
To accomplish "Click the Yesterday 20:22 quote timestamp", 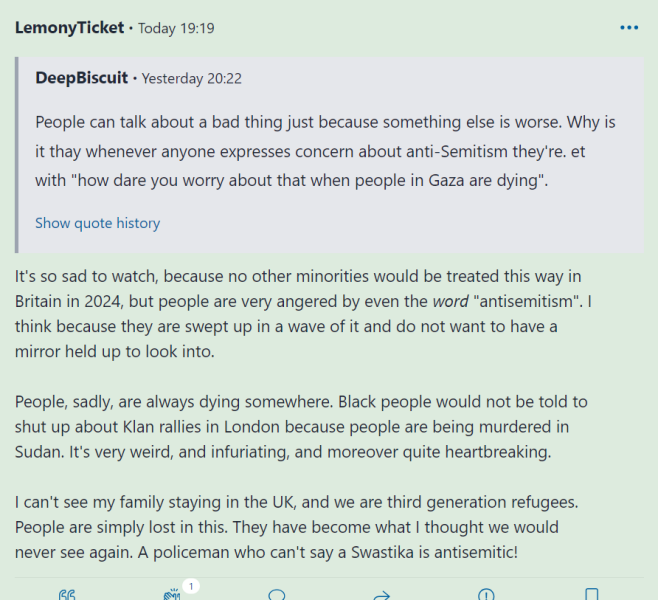I will [192, 78].
